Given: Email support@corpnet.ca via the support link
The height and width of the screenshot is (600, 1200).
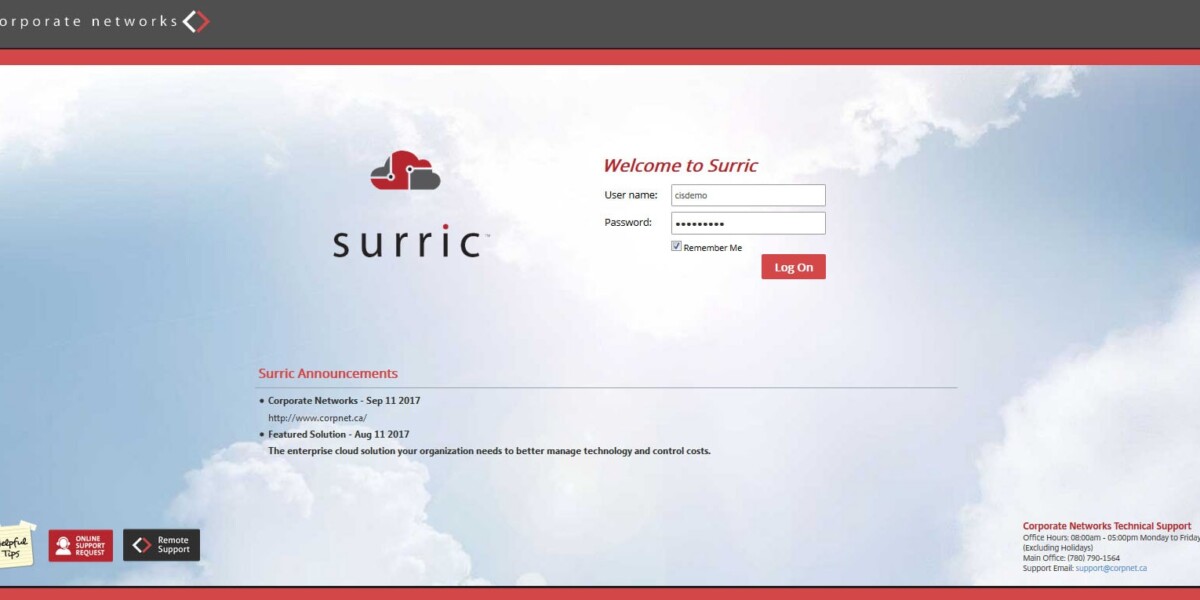Looking at the screenshot, I should (1111, 568).
